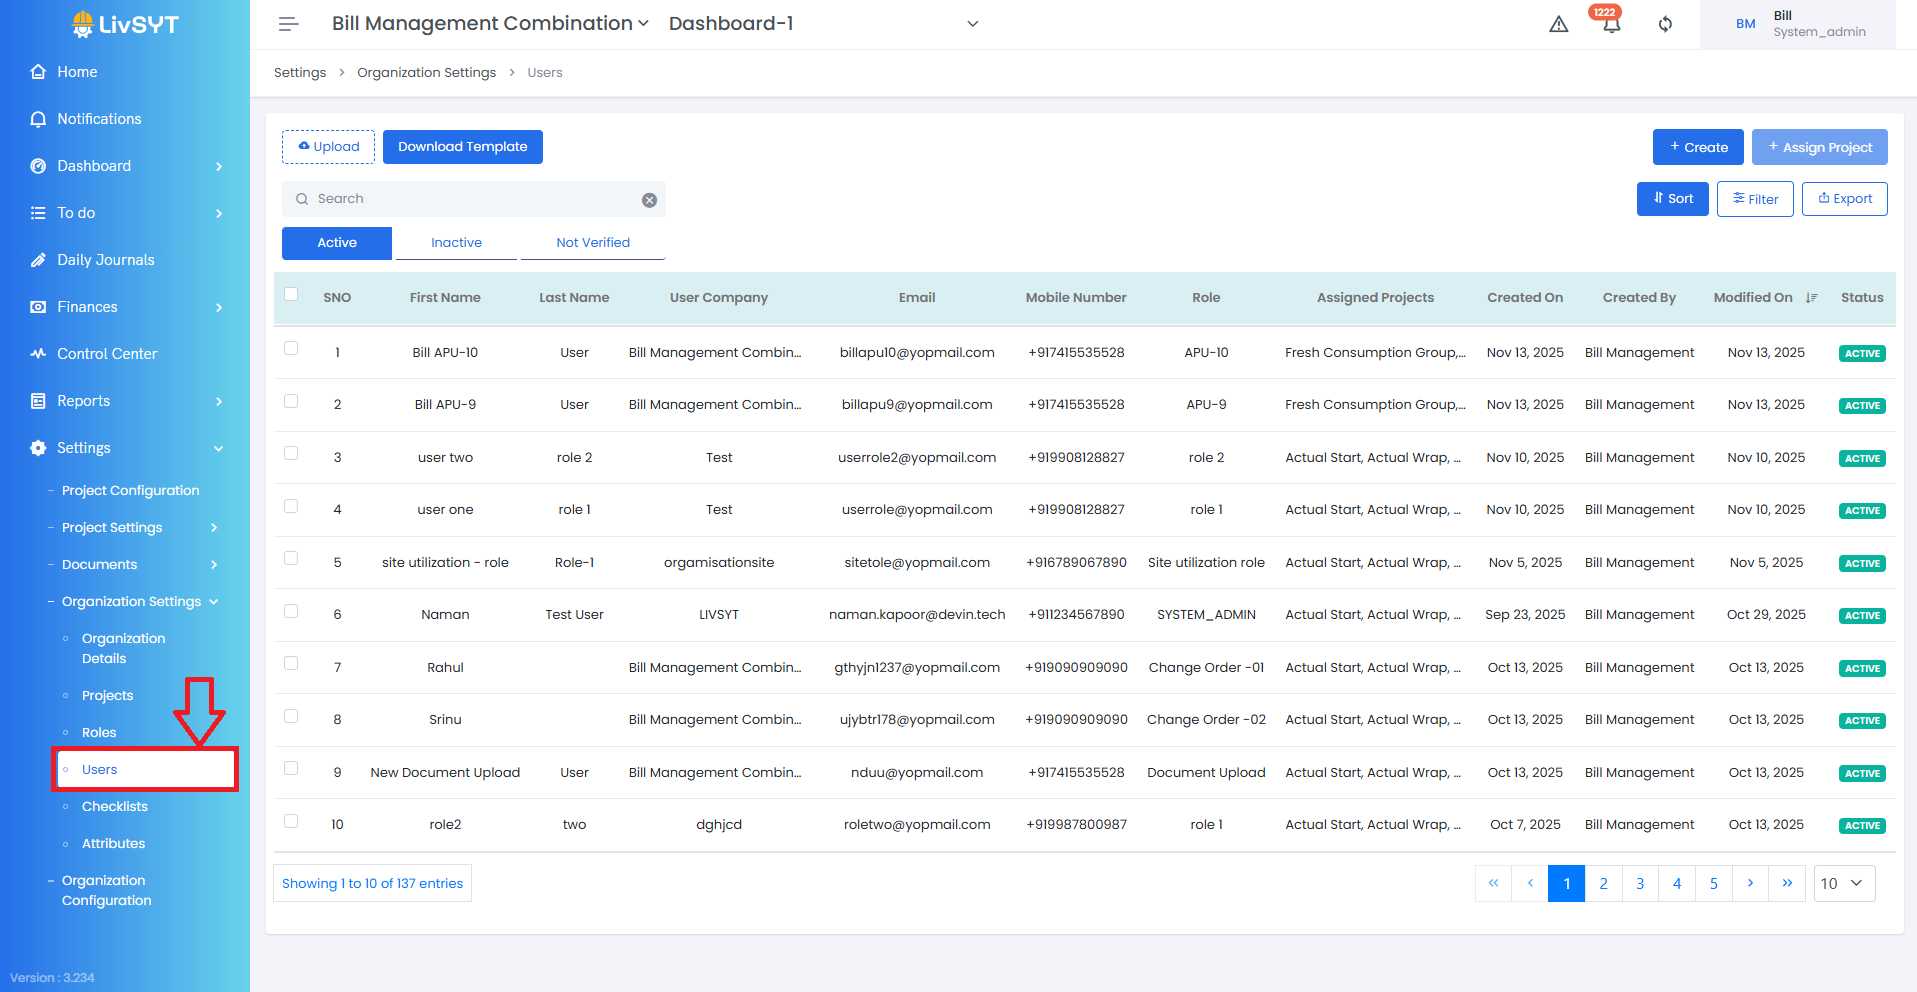Select the checkbox for Bill APU-10 row

291,348
